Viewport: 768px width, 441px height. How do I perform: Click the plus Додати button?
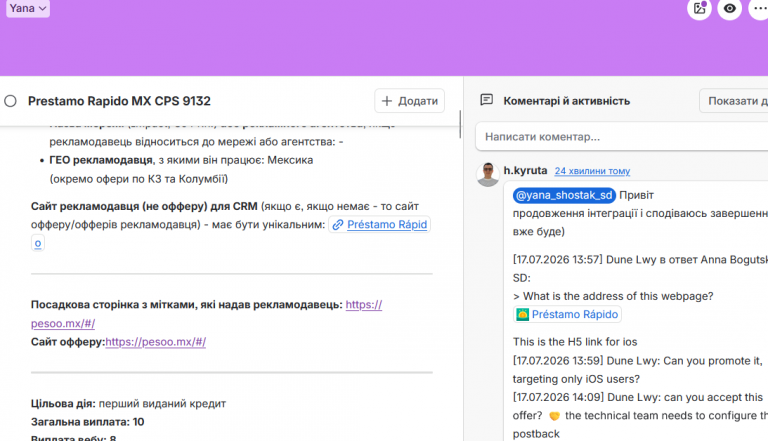click(409, 101)
